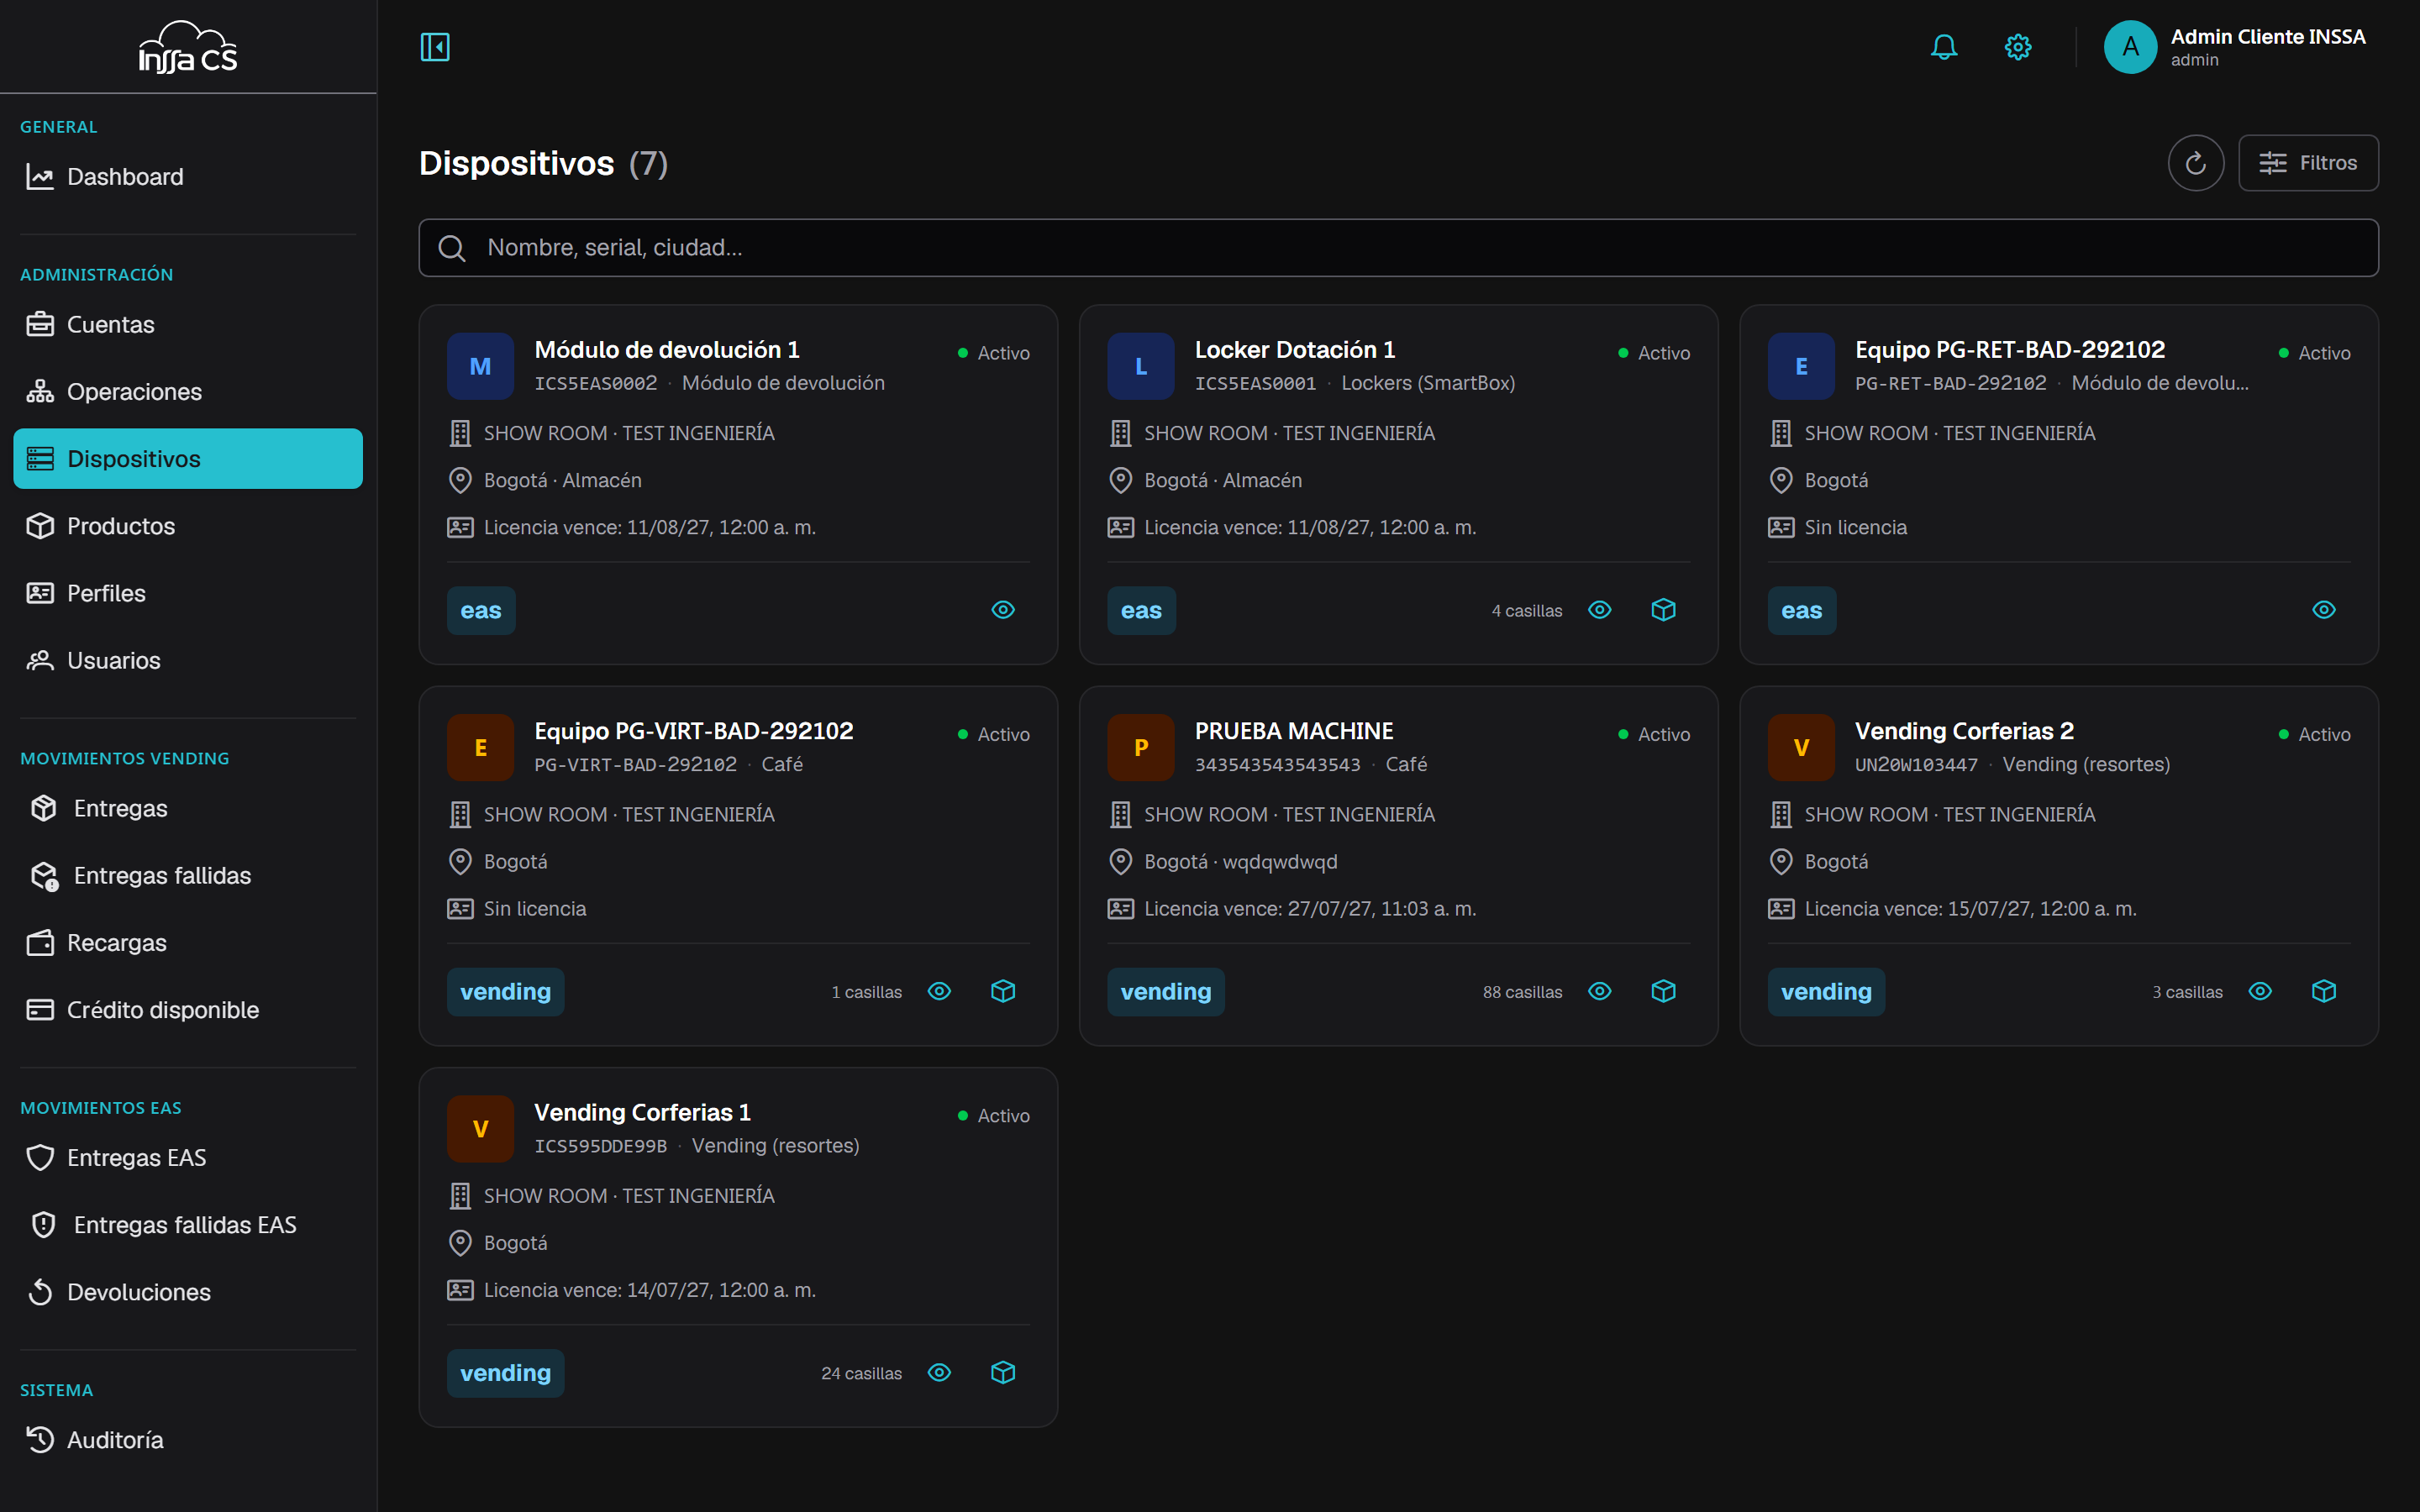This screenshot has width=2420, height=1512.
Task: Click the P avatar of PRUEBA MACHINE
Action: click(1141, 747)
